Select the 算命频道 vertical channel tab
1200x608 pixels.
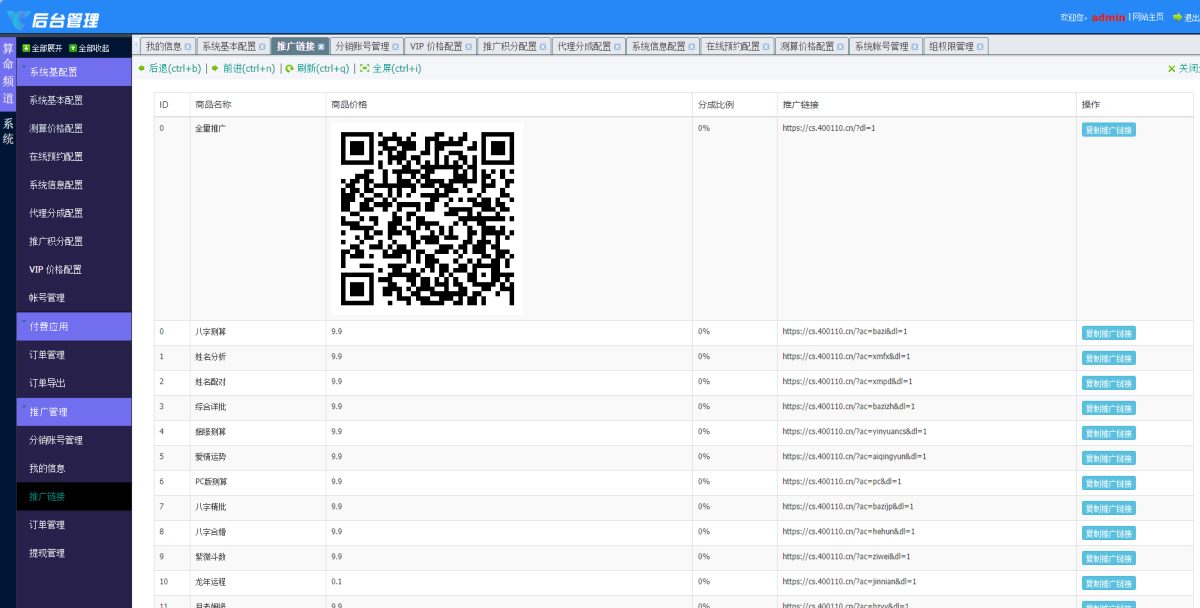click(x=8, y=73)
